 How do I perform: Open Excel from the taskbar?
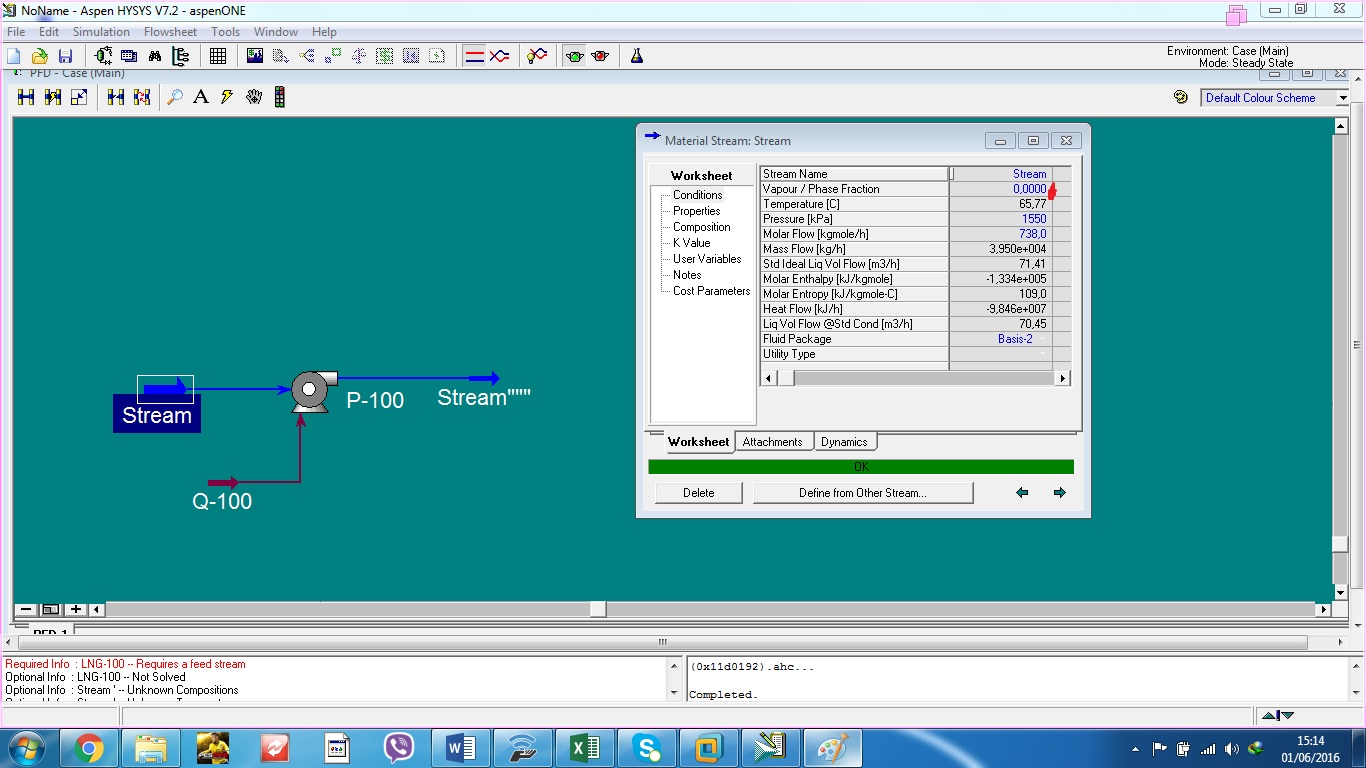pos(584,748)
